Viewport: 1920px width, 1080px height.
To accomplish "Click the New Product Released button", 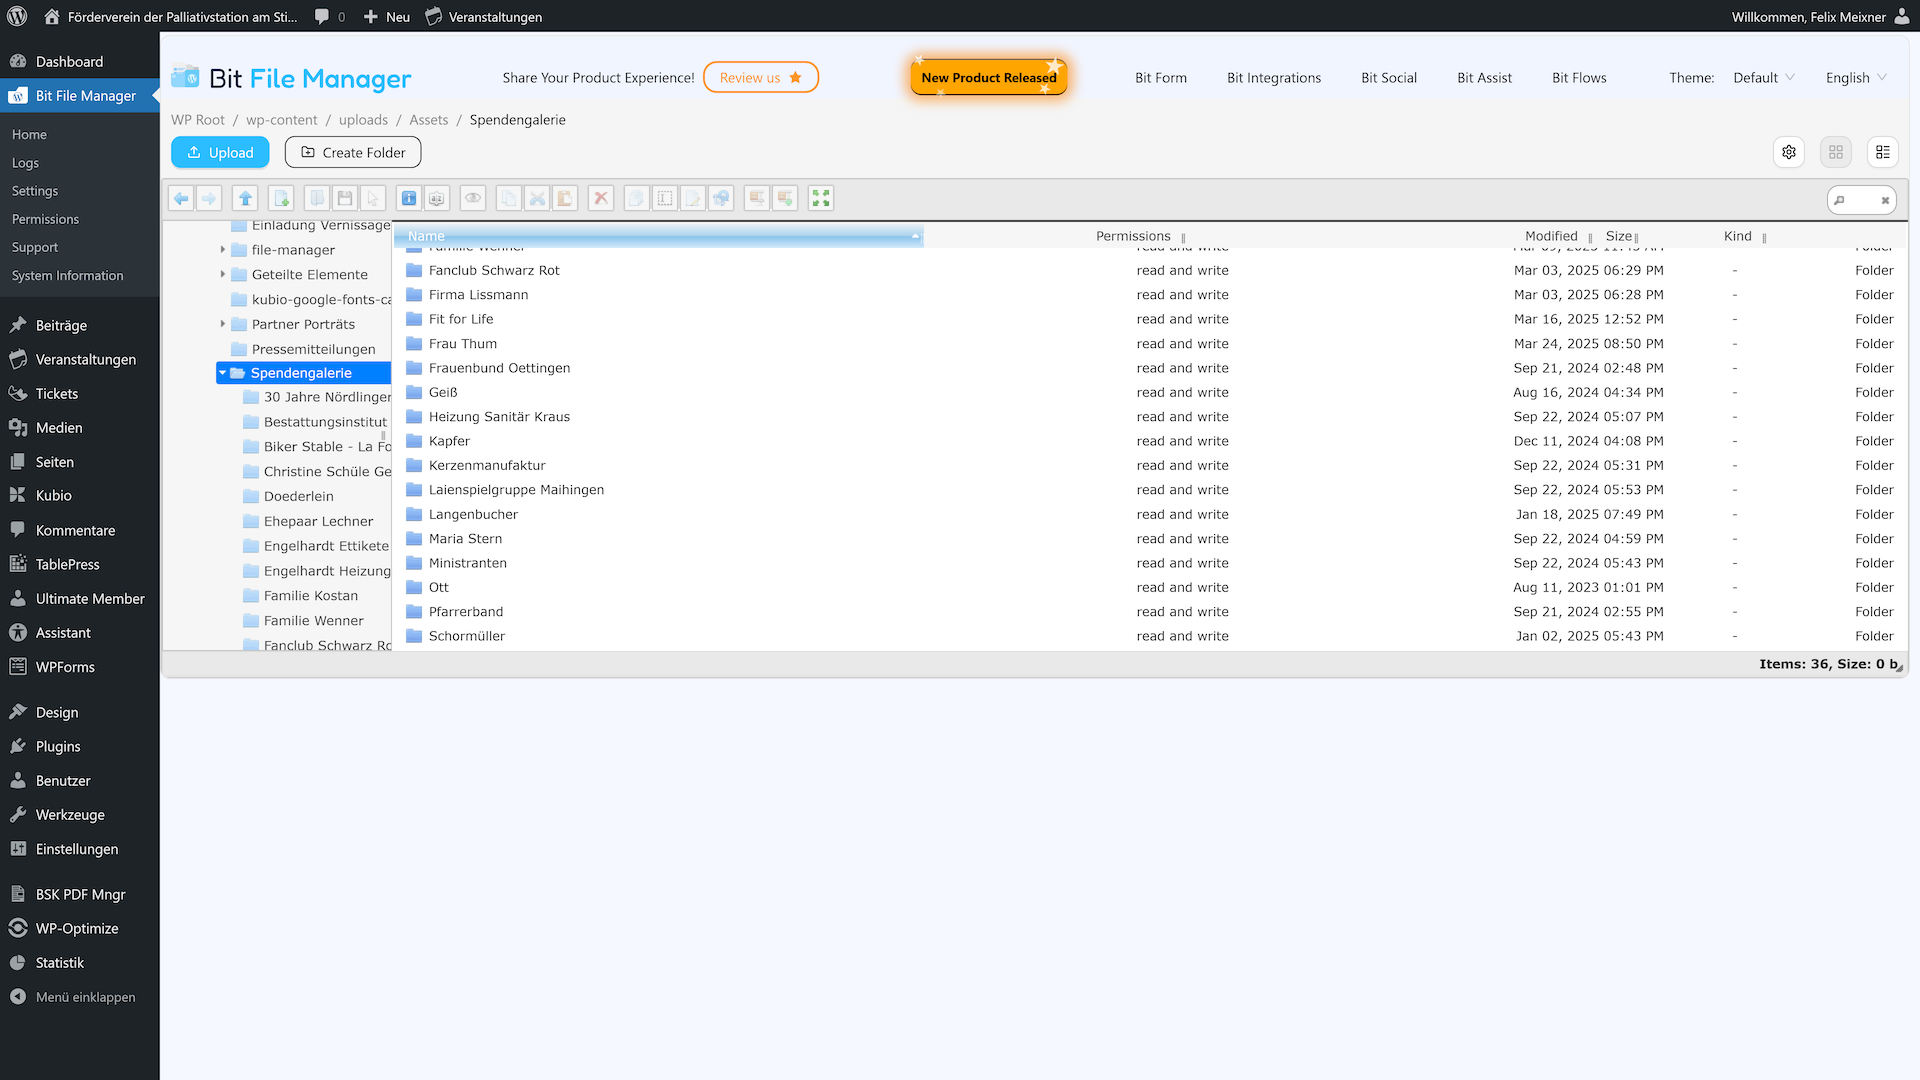I will coord(989,77).
